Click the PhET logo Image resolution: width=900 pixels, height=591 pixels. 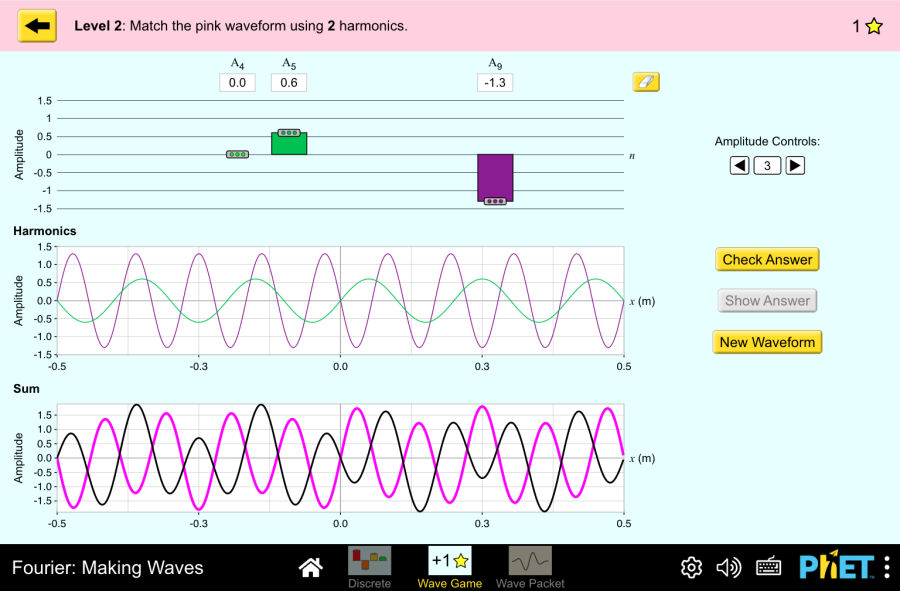(835, 566)
